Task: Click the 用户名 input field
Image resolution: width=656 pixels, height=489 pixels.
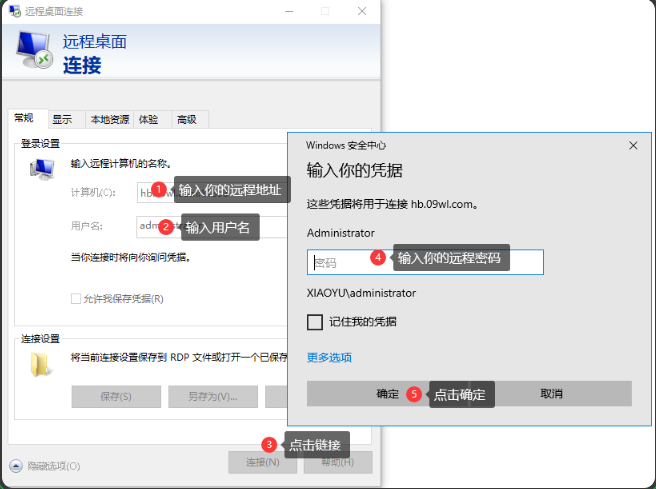Action: click(212, 227)
